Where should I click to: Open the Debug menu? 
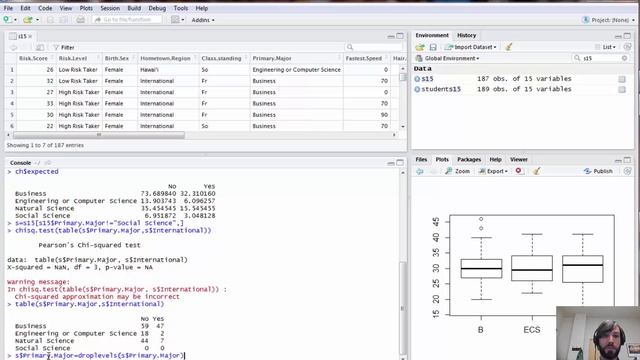157,8
